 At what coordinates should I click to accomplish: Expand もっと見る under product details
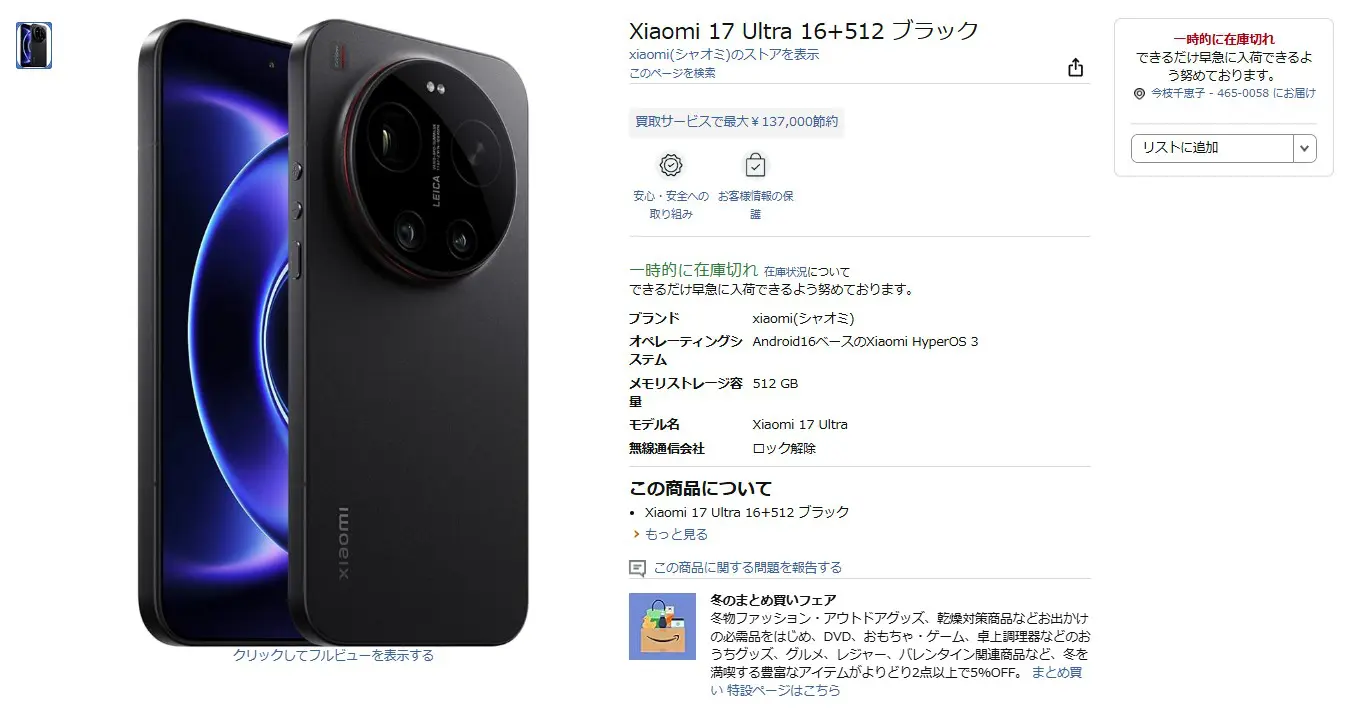click(676, 535)
